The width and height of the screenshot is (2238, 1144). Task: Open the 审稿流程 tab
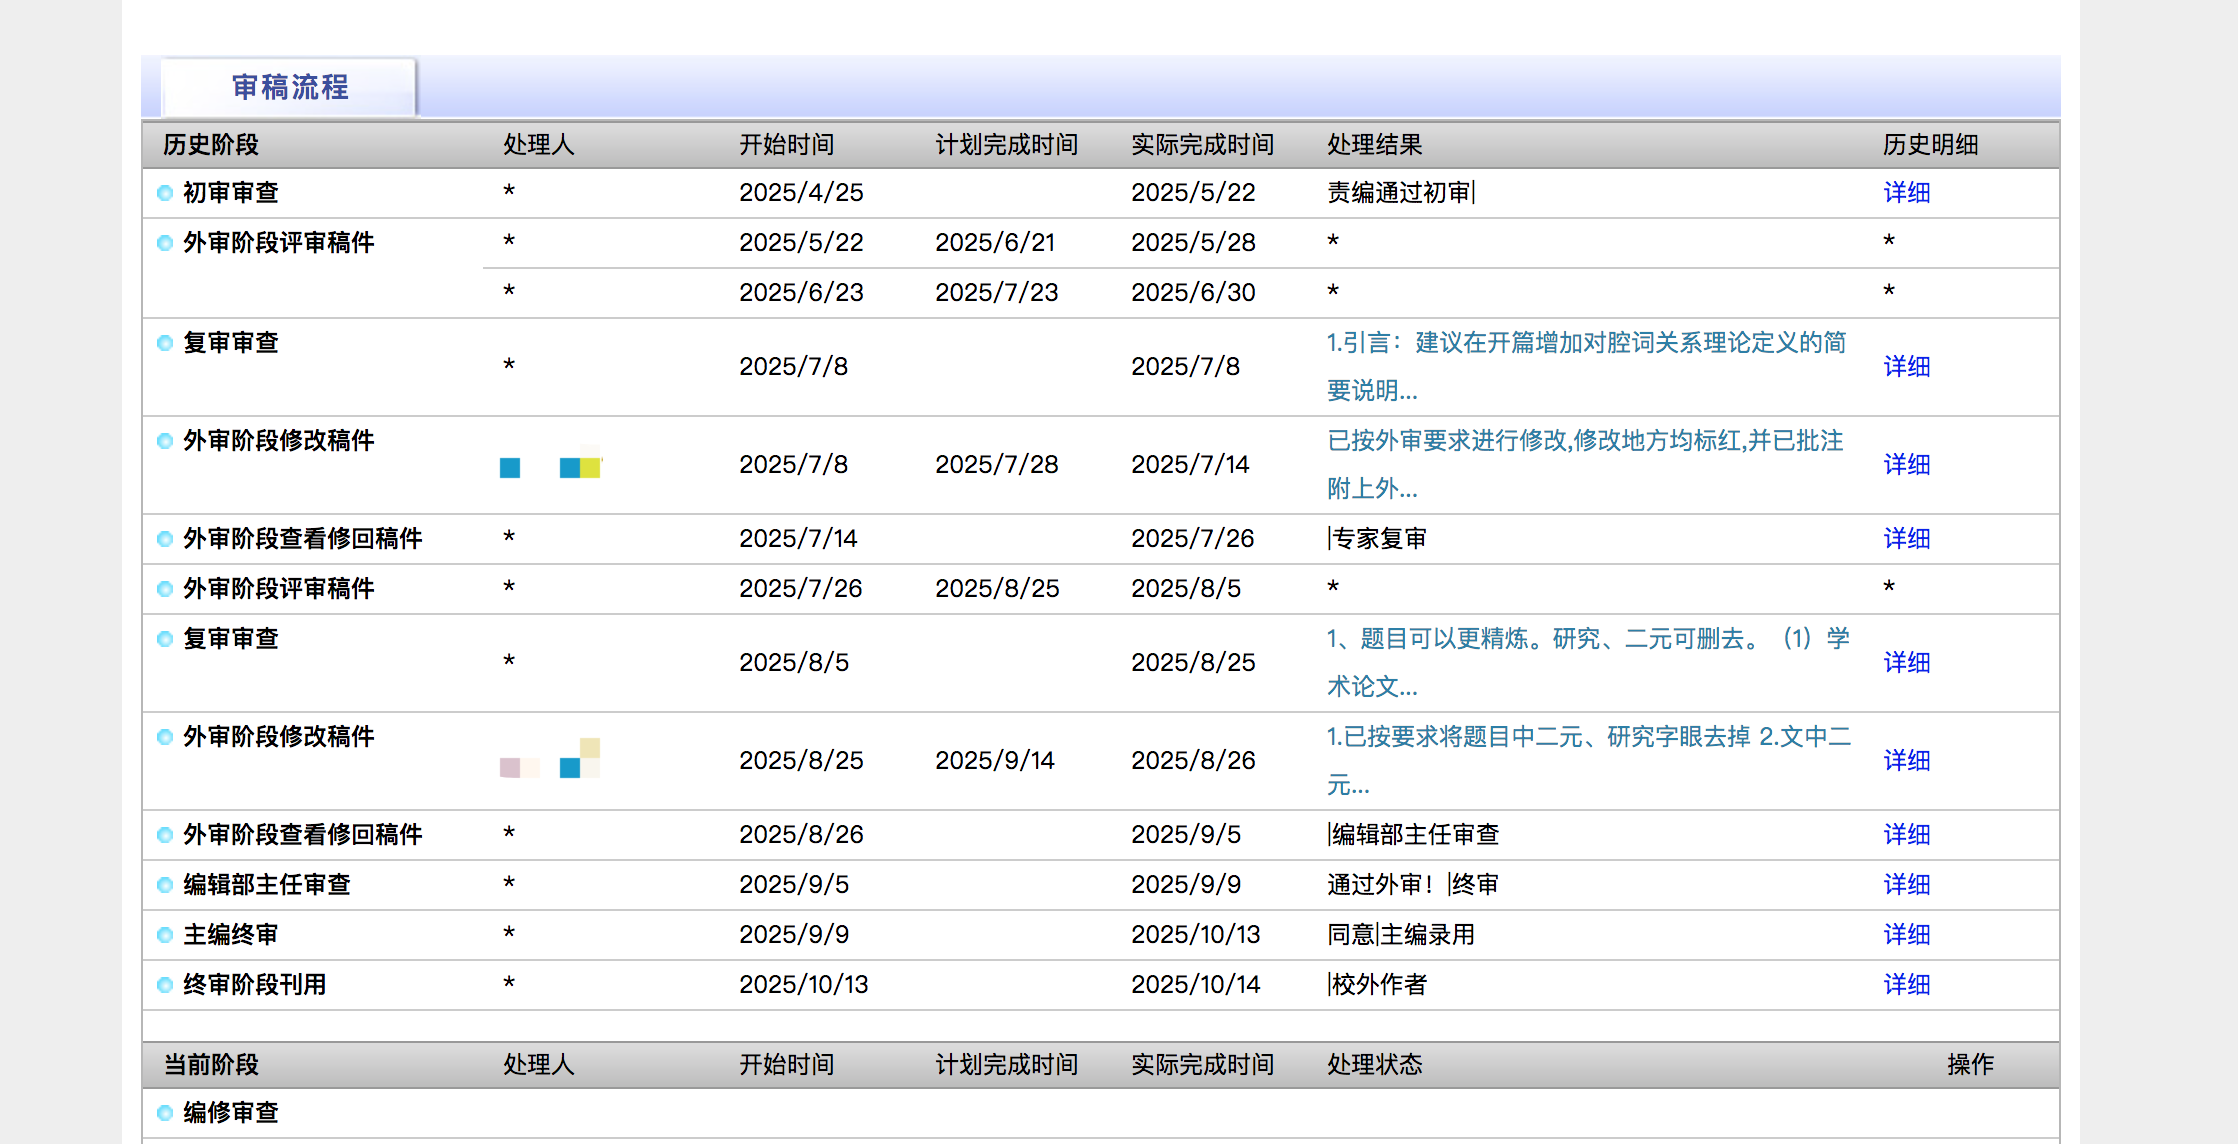click(x=290, y=88)
